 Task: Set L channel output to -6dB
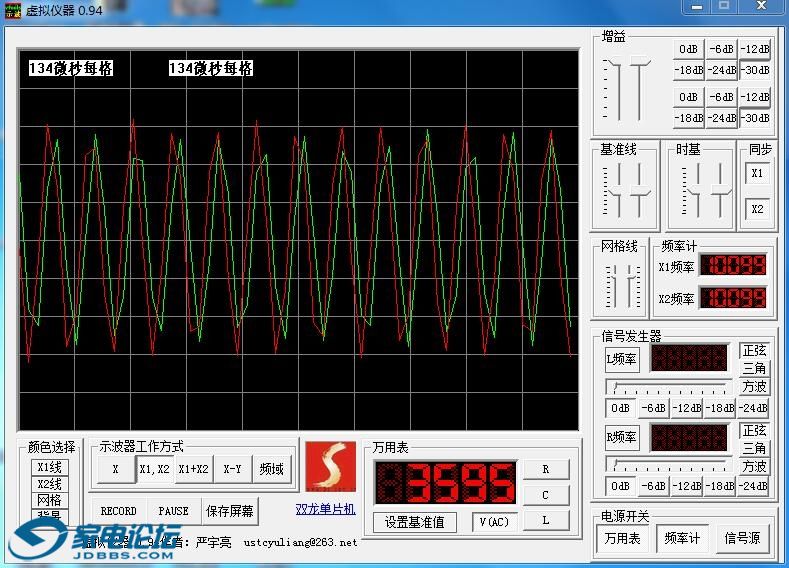click(654, 408)
